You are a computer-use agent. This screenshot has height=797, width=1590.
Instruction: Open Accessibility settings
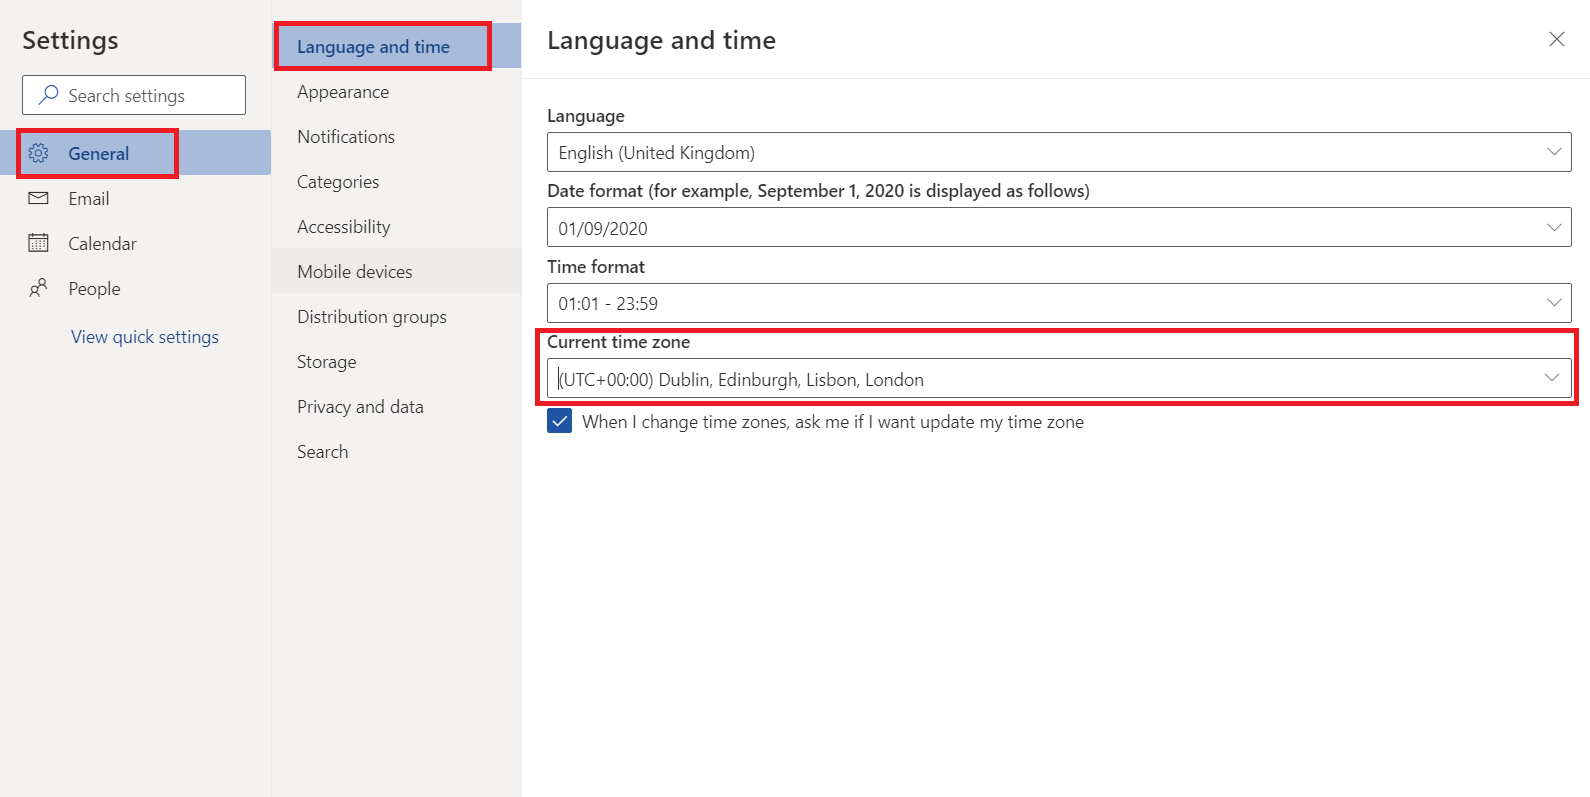pyautogui.click(x=344, y=227)
